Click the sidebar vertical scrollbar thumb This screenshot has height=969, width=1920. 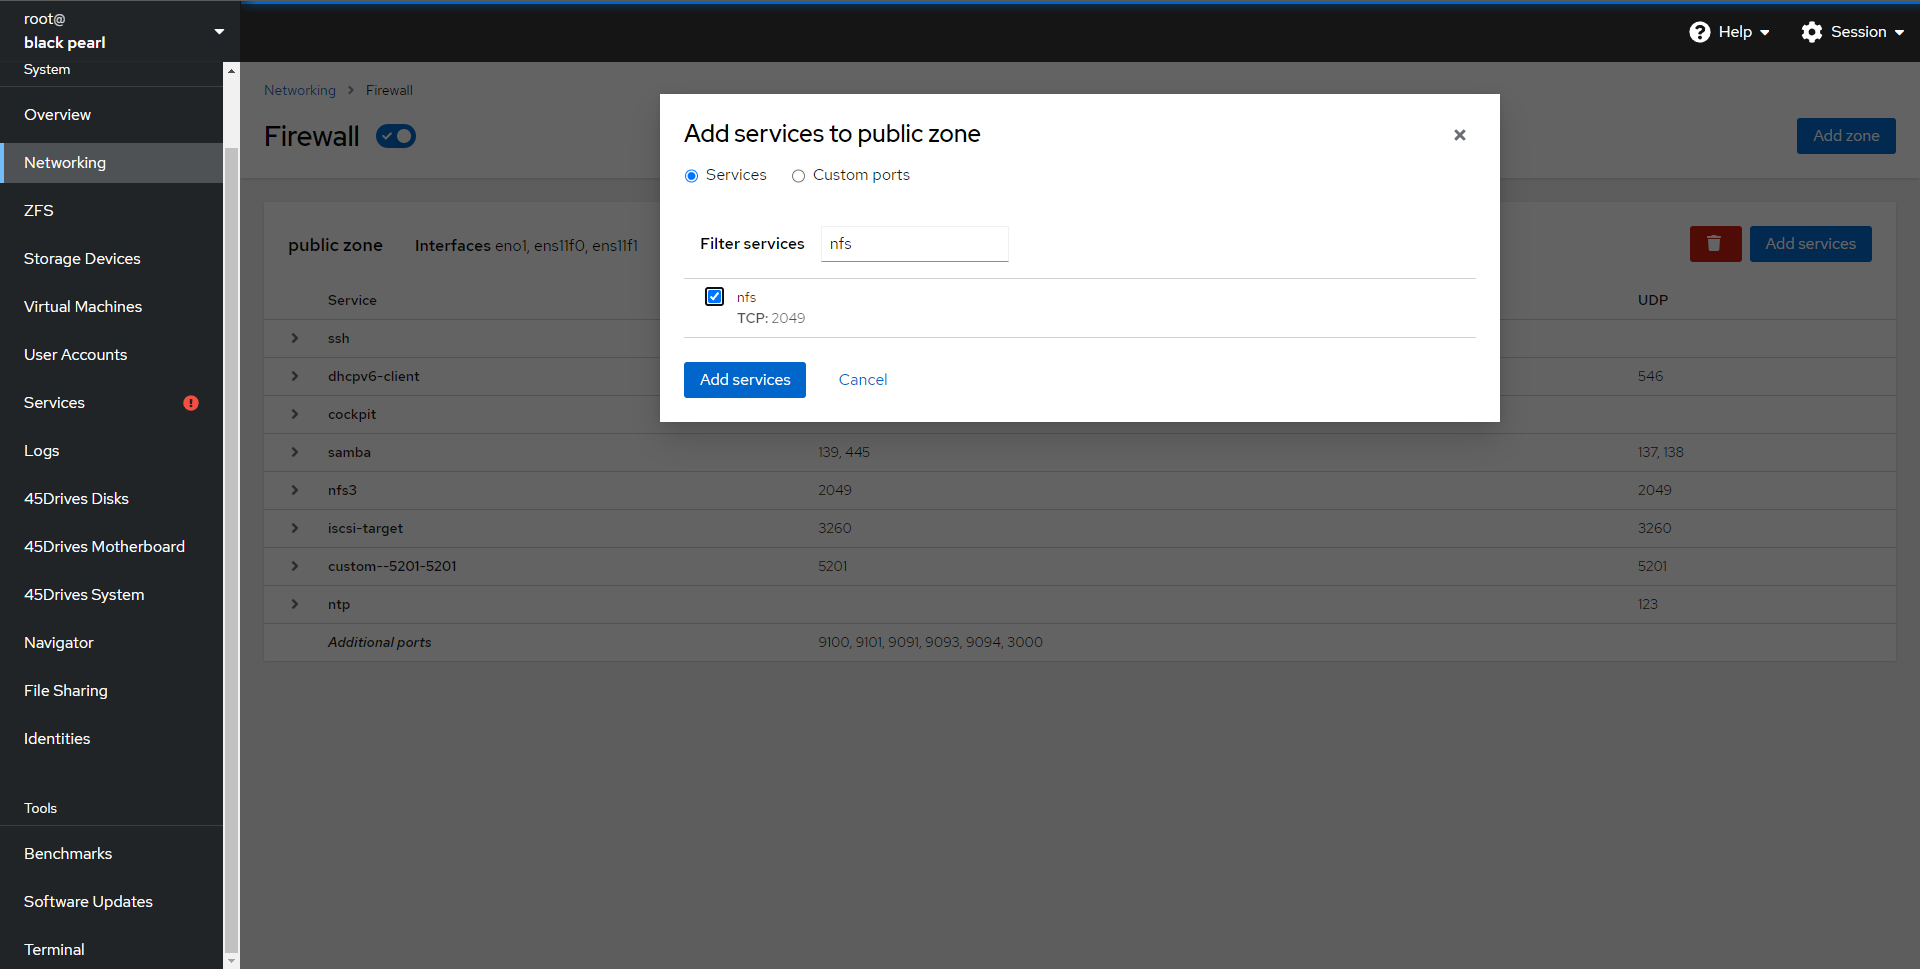pos(231,550)
